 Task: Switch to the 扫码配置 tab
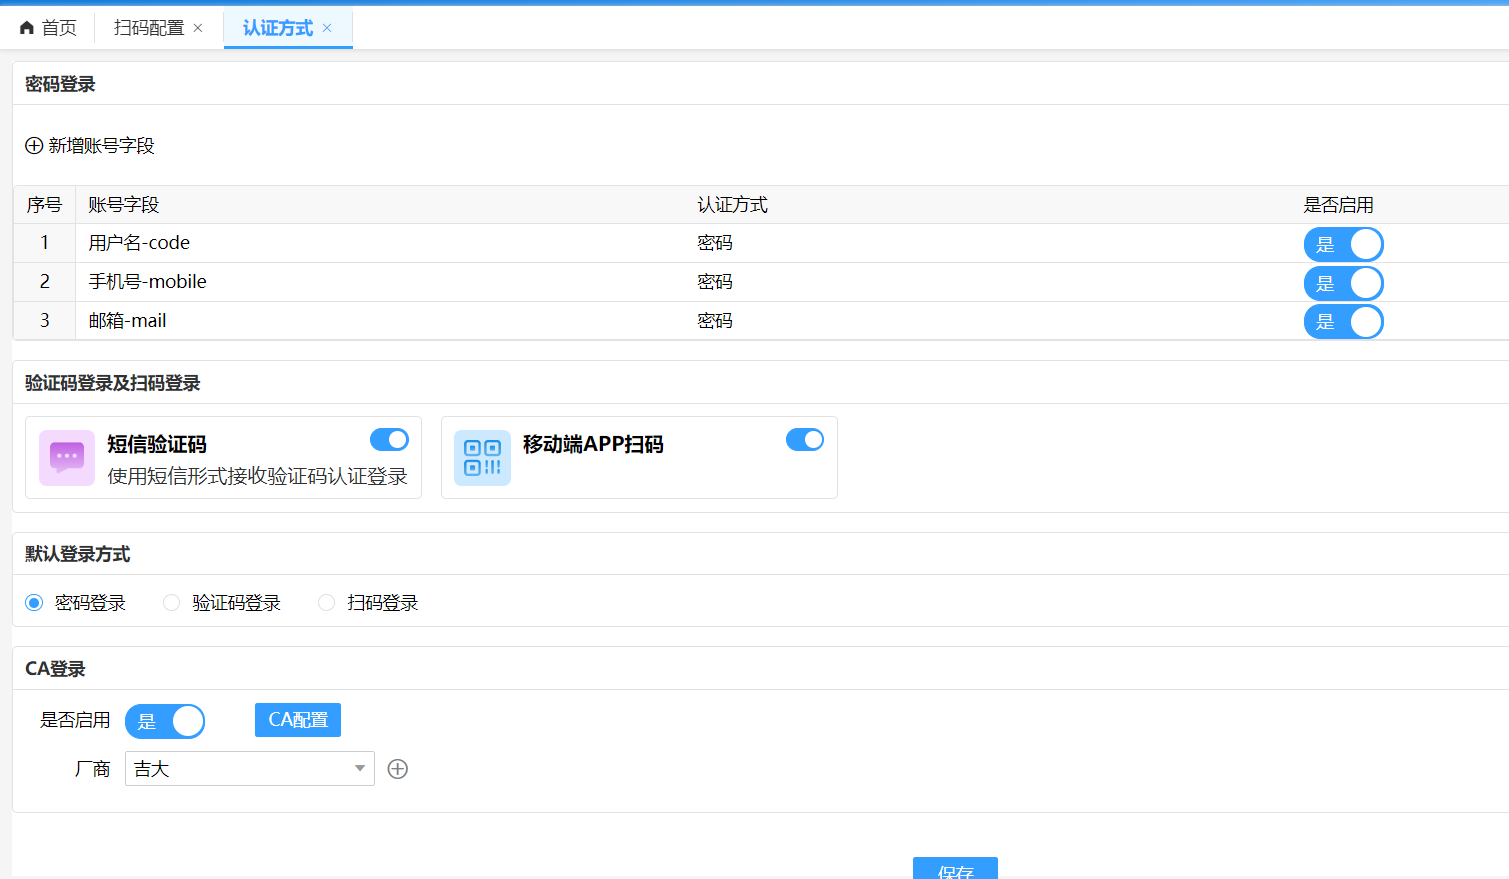coord(149,28)
